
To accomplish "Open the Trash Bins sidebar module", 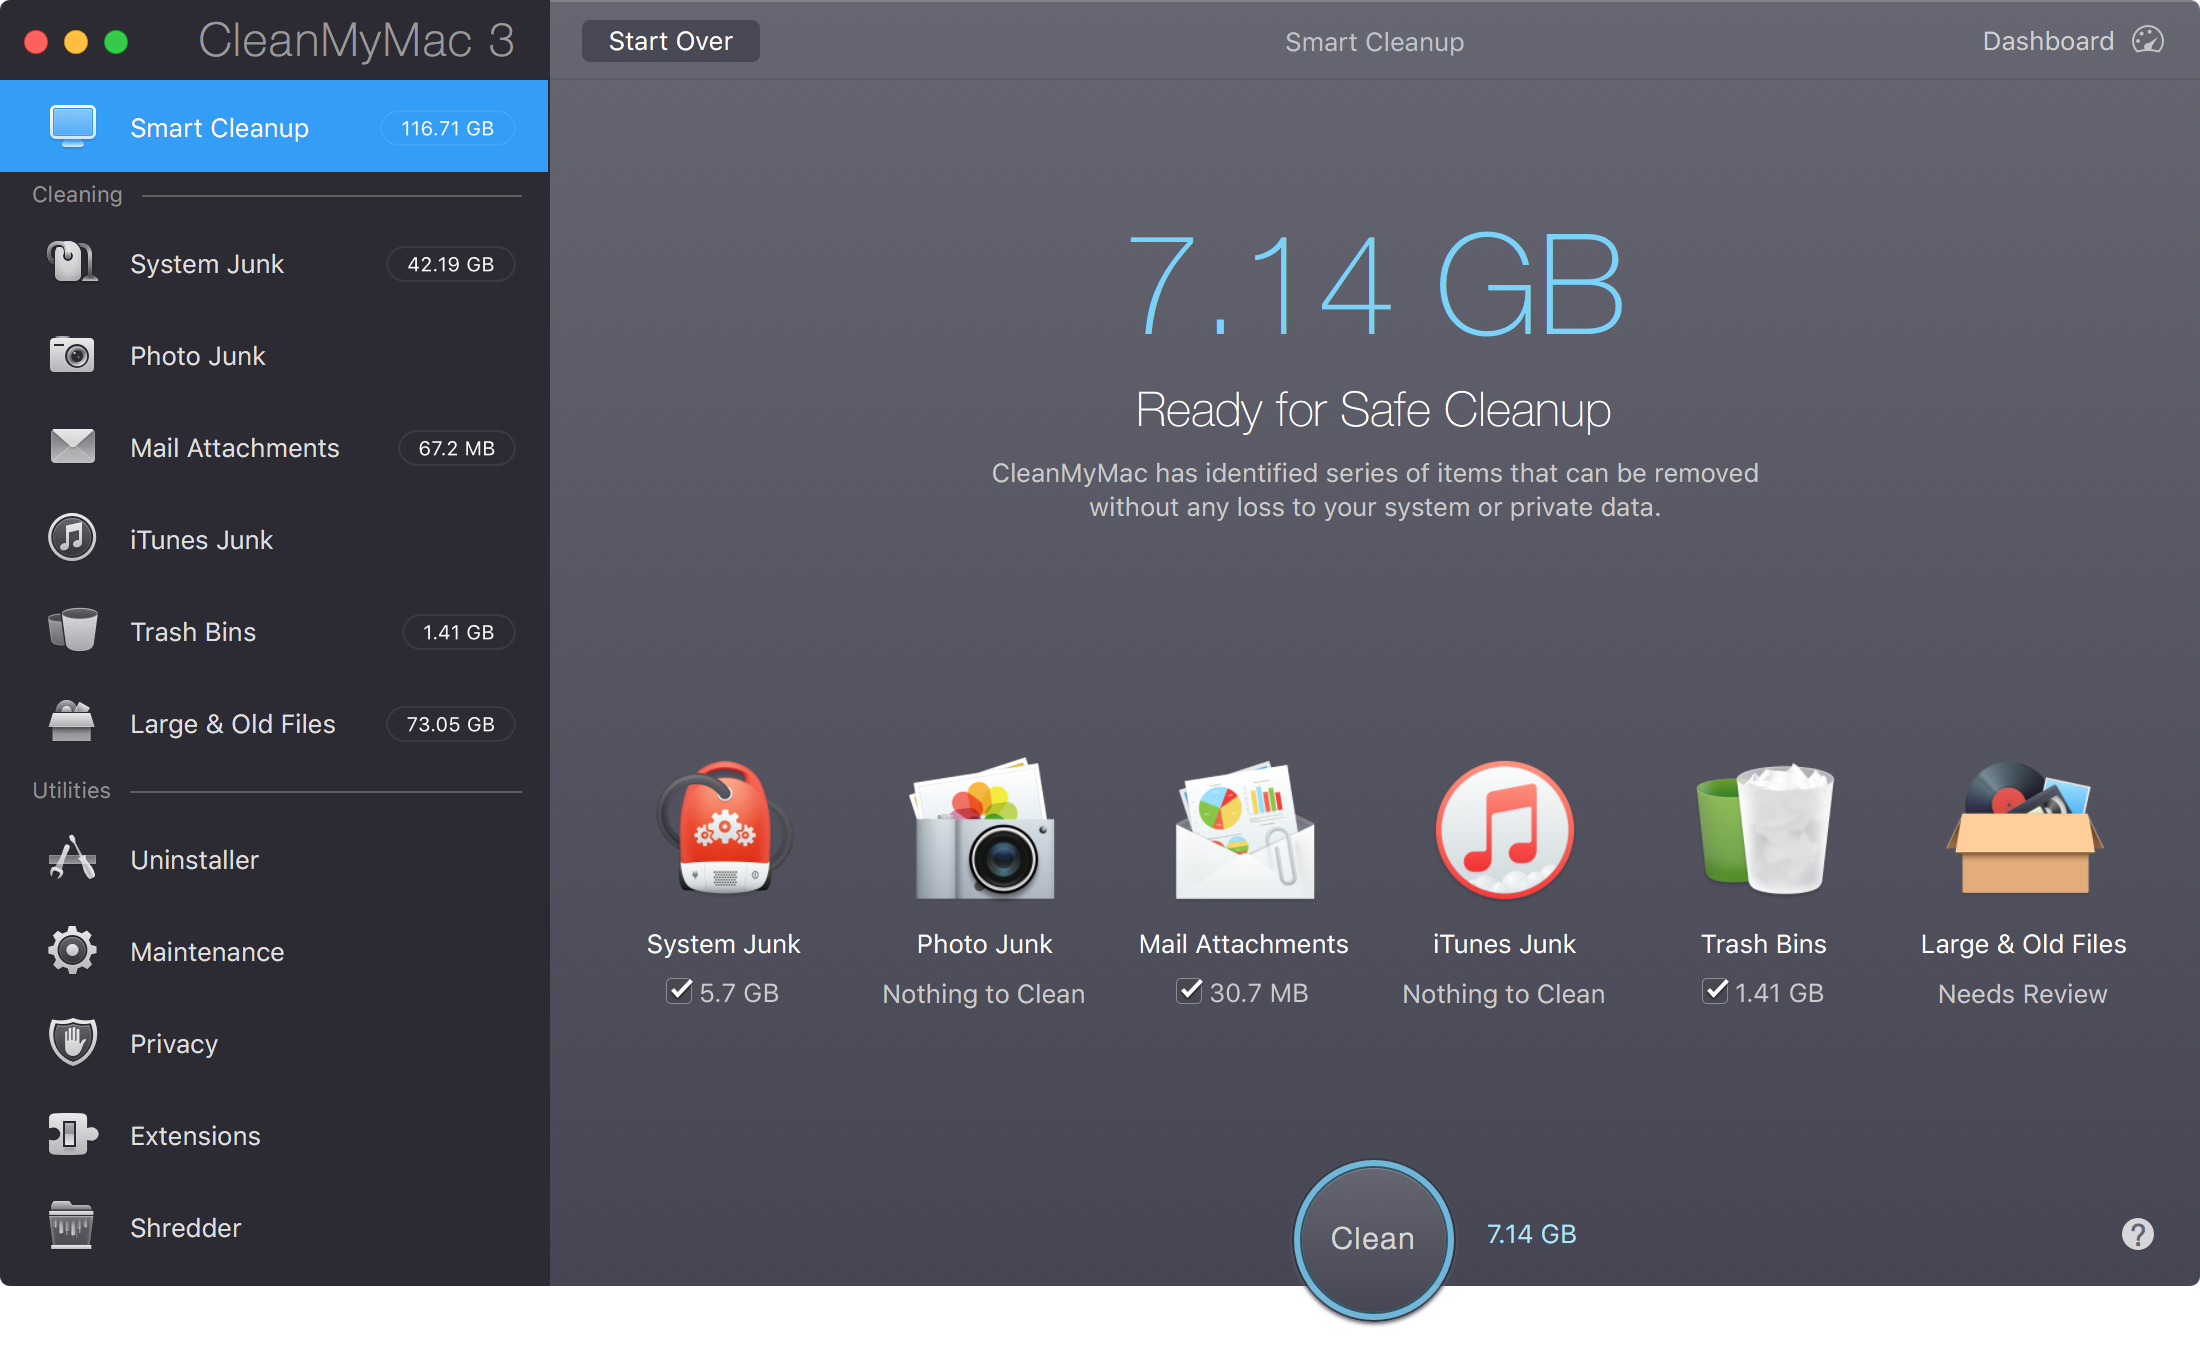I will point(274,632).
